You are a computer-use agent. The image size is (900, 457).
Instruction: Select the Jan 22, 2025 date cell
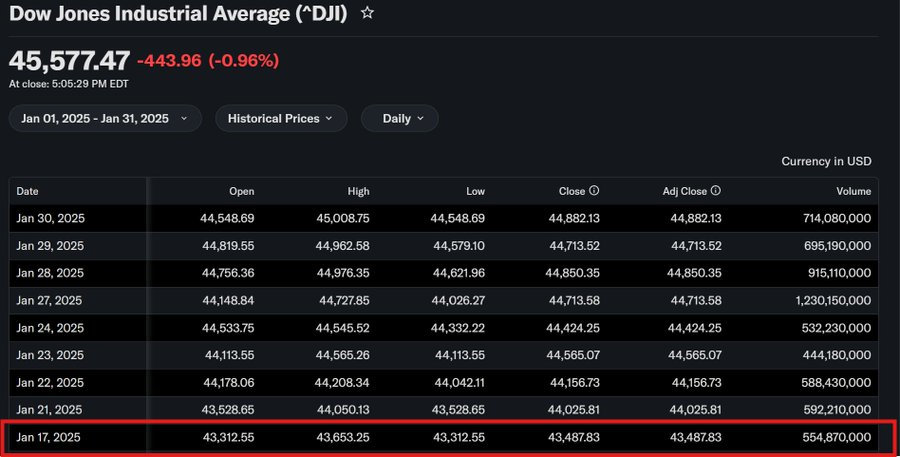(x=50, y=382)
